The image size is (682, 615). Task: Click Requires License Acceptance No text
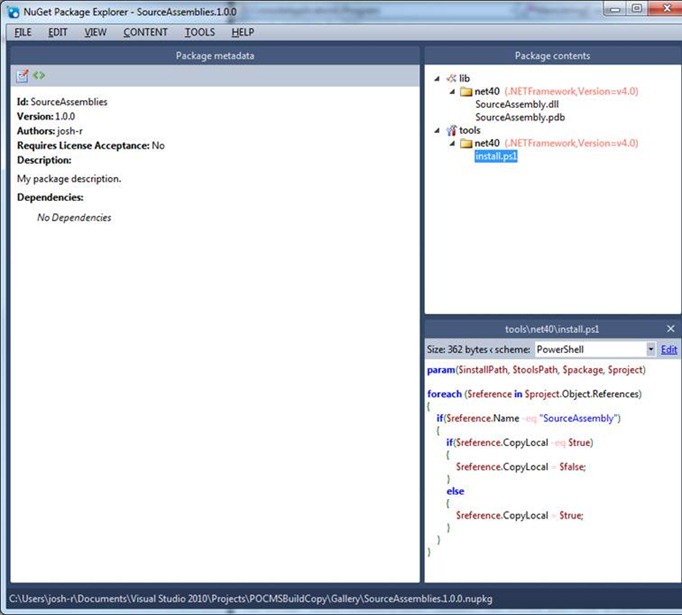coord(90,145)
